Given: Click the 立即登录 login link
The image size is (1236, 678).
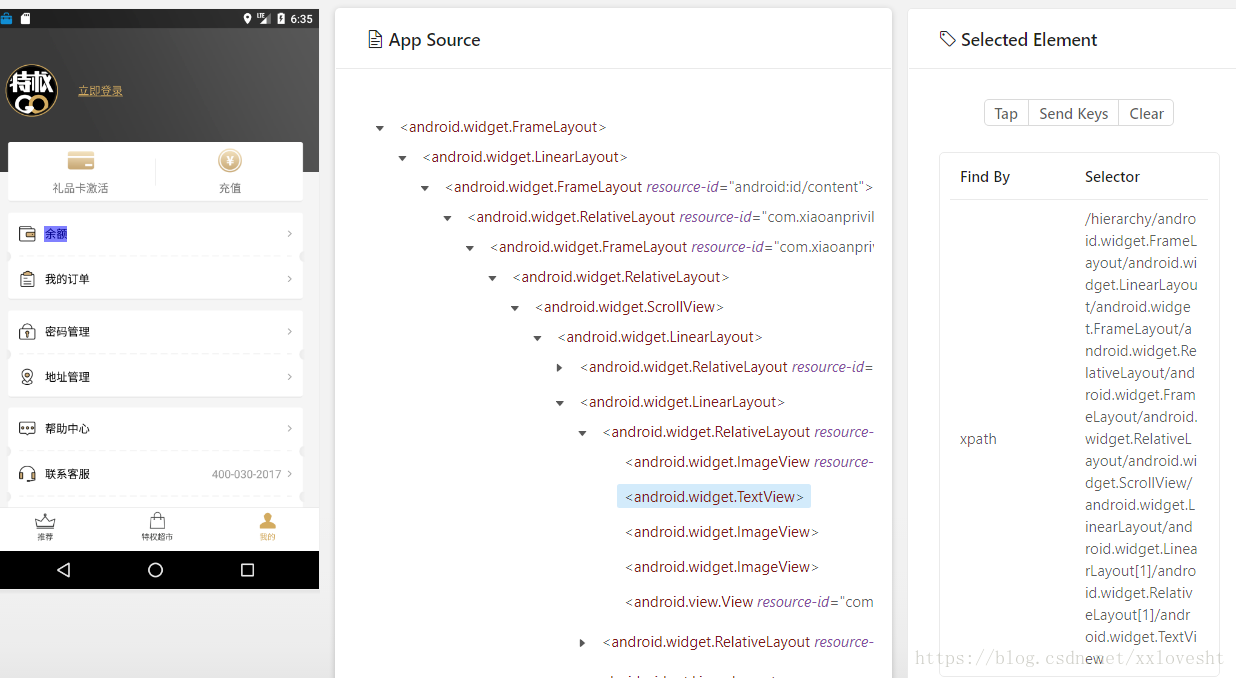Looking at the screenshot, I should coord(100,91).
